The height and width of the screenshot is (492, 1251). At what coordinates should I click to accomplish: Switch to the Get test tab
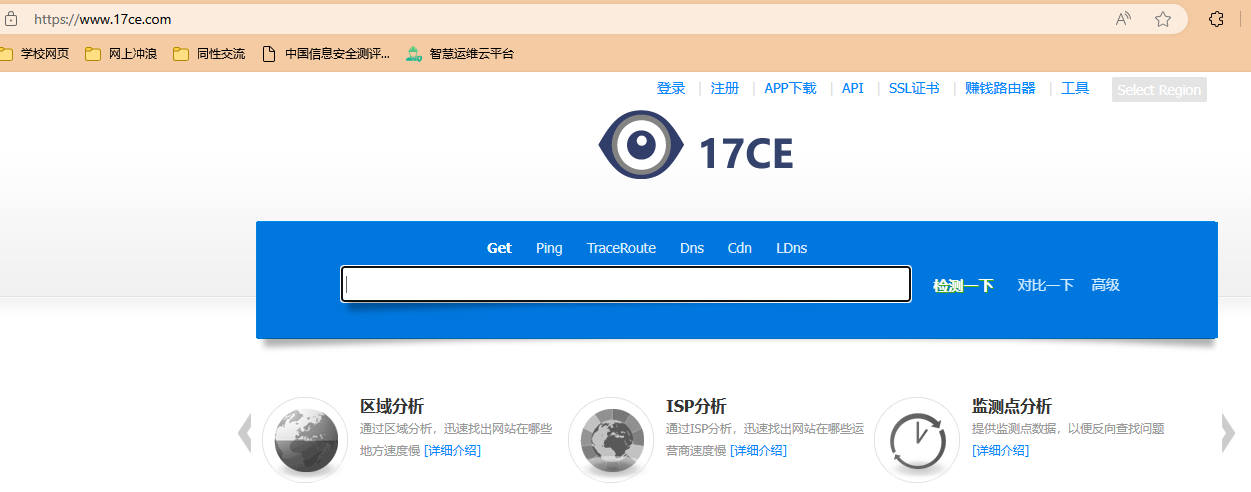point(499,248)
